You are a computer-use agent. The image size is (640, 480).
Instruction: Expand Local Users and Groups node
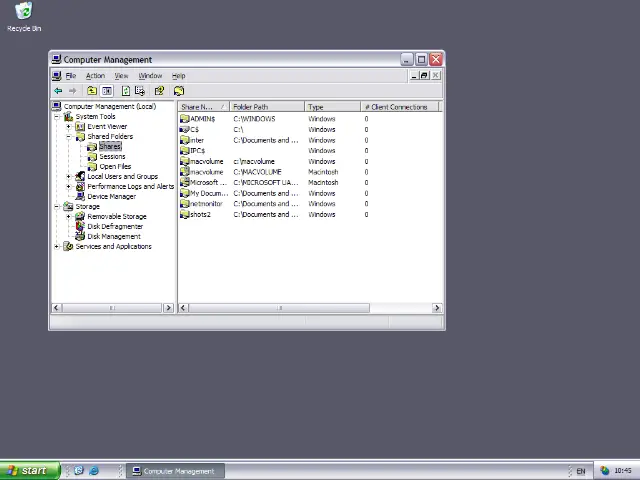(x=69, y=176)
